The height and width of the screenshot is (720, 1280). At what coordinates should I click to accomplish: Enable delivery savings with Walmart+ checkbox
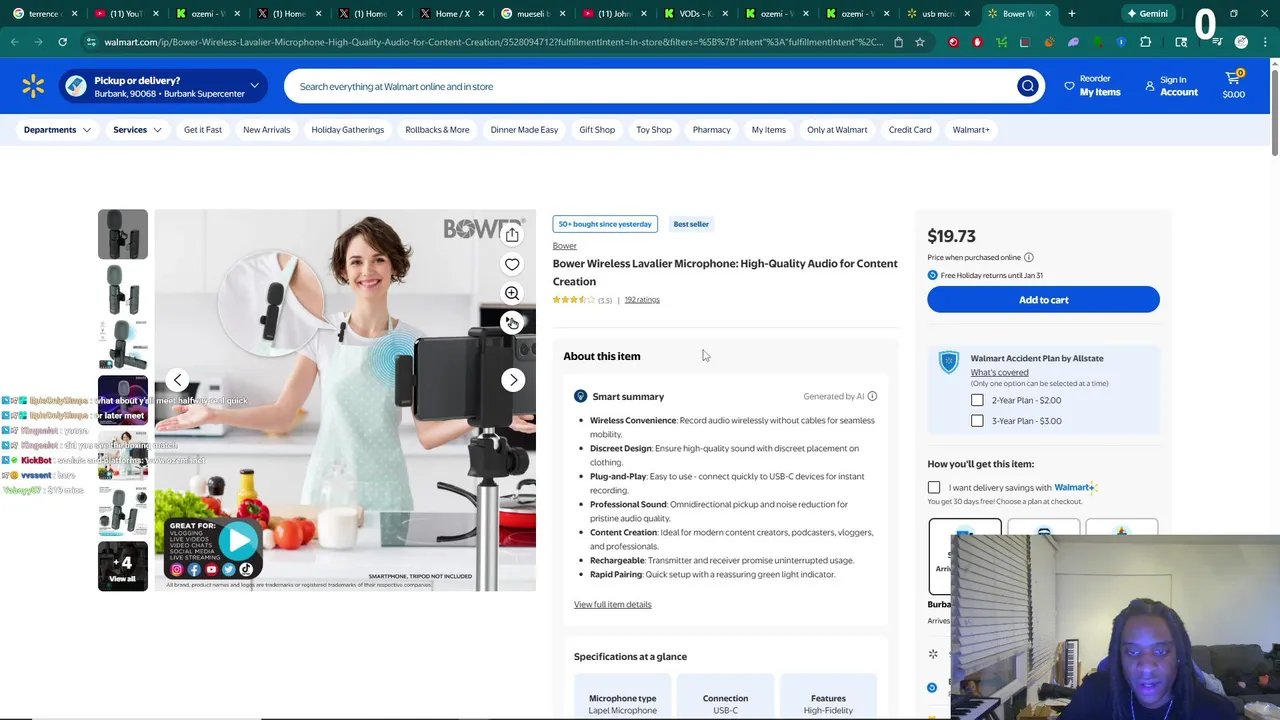[x=934, y=488]
